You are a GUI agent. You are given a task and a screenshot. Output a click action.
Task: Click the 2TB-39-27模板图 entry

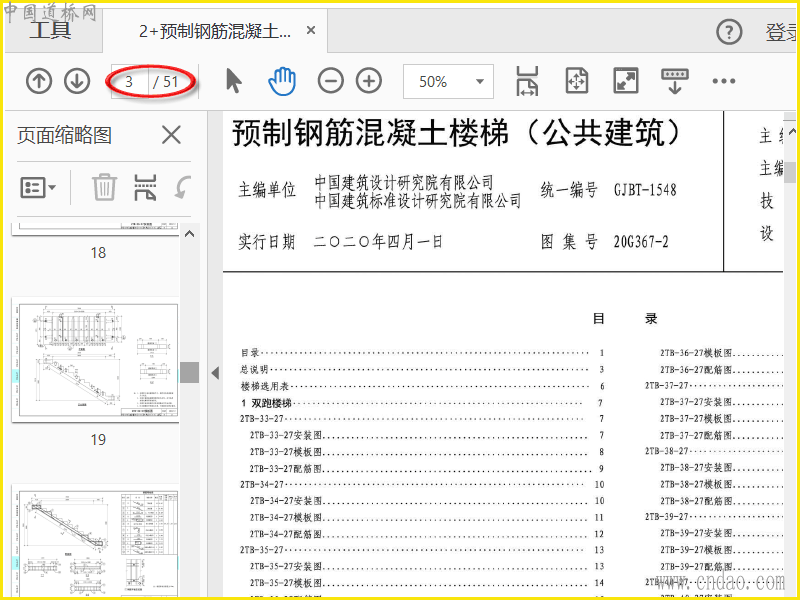click(x=720, y=549)
